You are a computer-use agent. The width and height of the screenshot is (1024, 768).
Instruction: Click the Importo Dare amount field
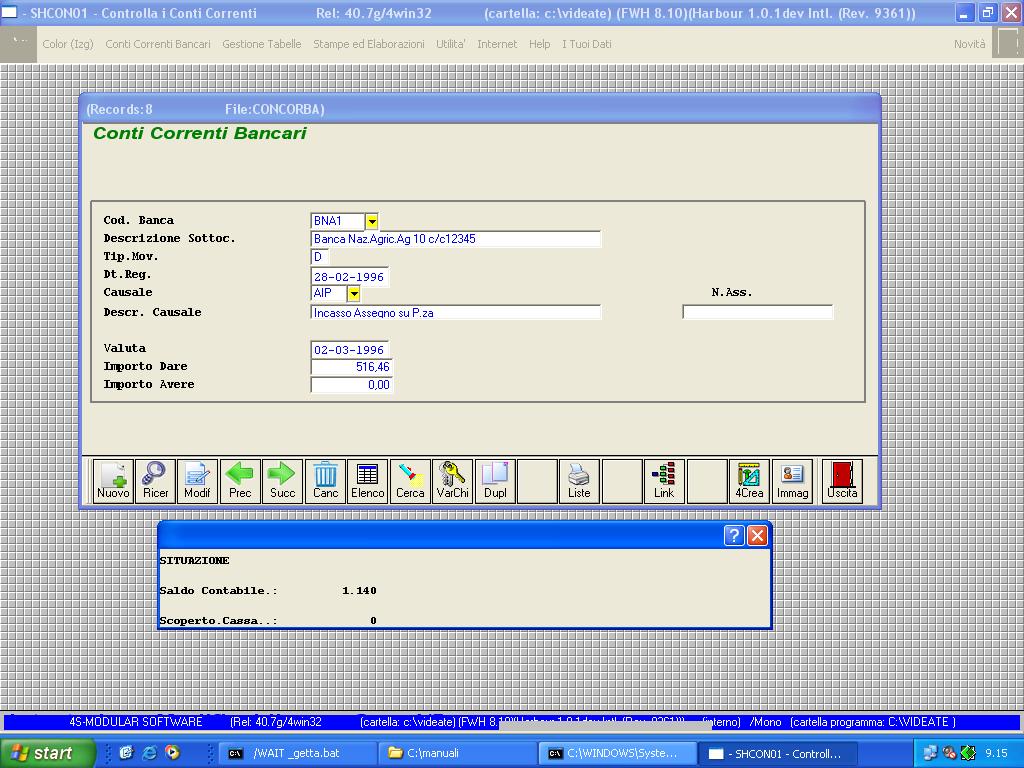[352, 367]
